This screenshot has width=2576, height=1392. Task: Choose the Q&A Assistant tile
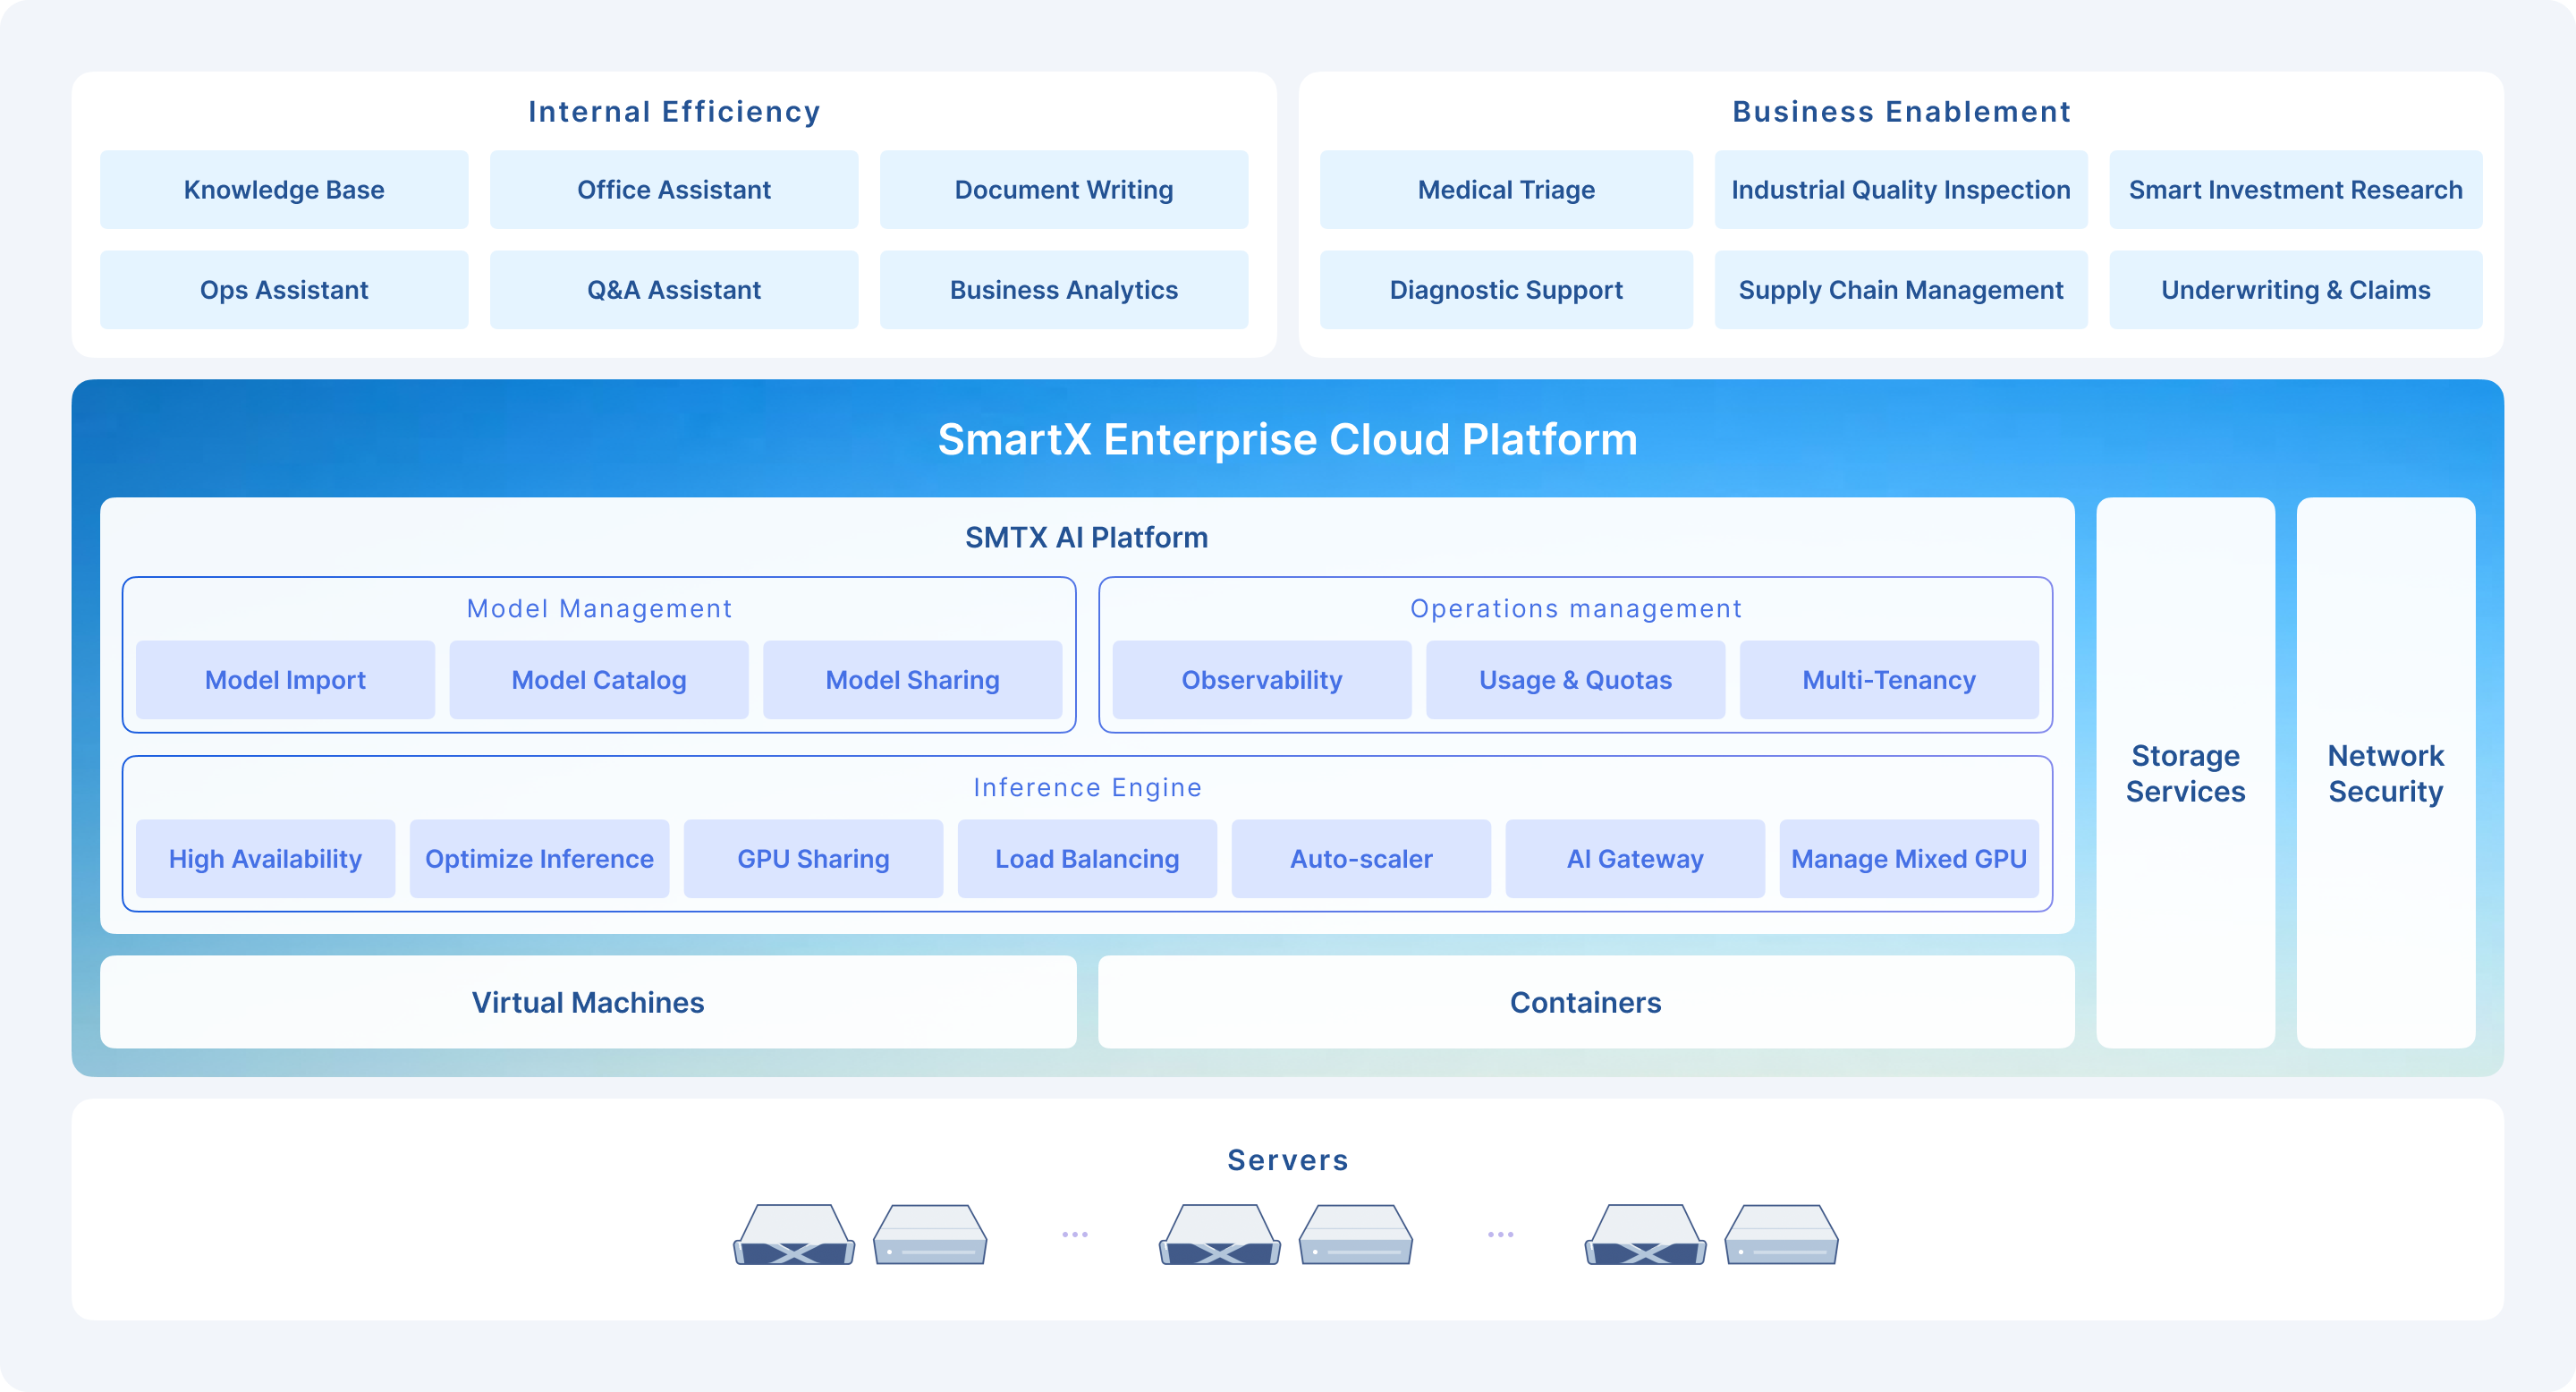pos(674,290)
